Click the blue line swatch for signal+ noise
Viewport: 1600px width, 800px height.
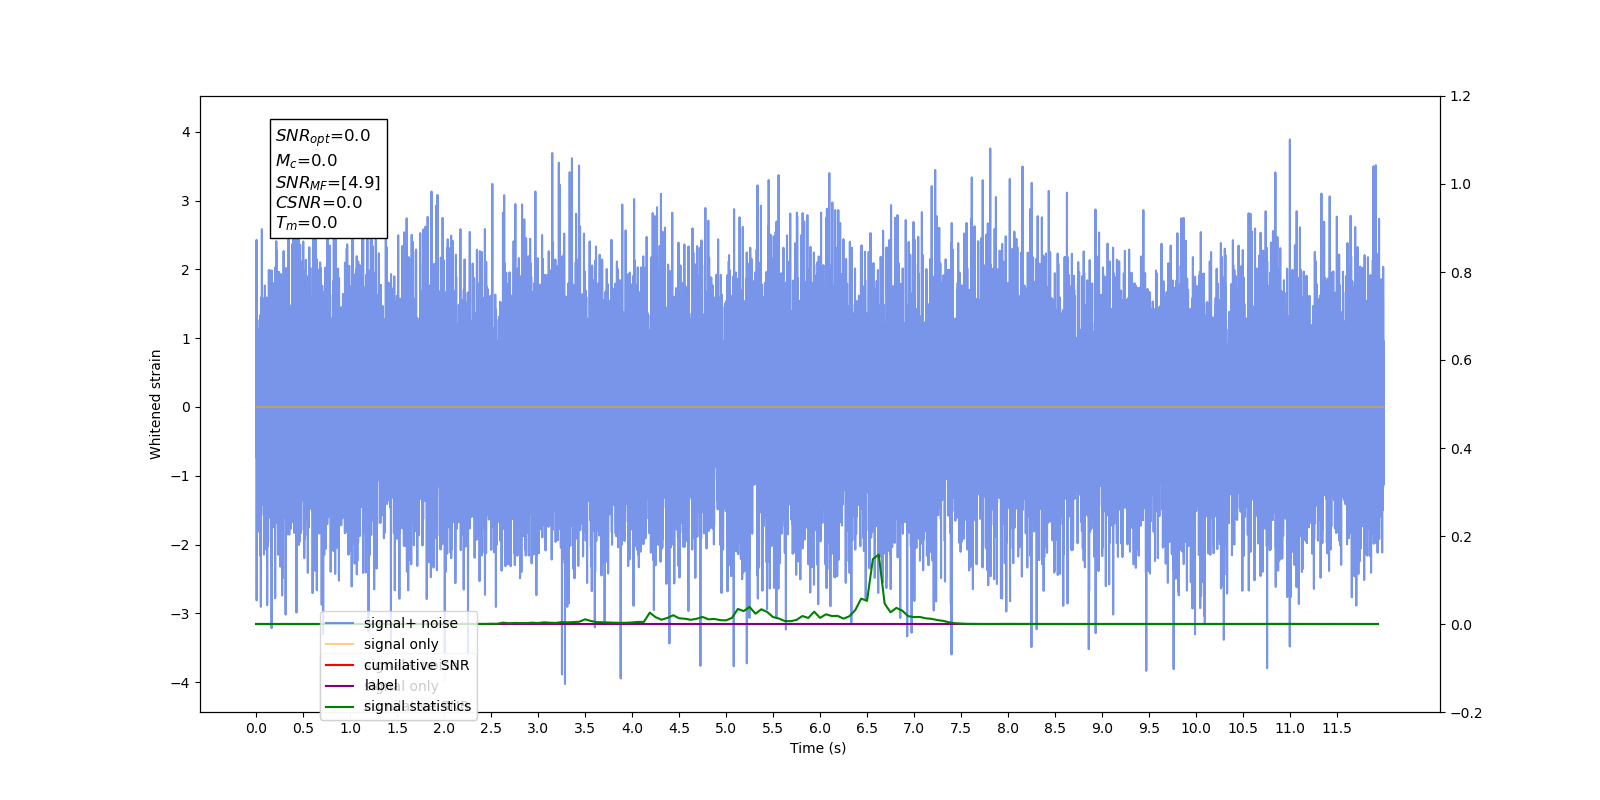point(340,623)
